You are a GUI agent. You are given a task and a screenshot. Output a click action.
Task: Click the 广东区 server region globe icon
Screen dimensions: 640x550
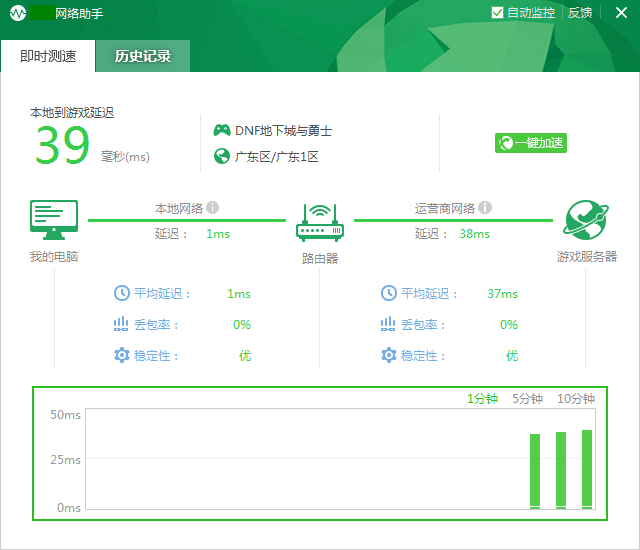click(x=222, y=156)
